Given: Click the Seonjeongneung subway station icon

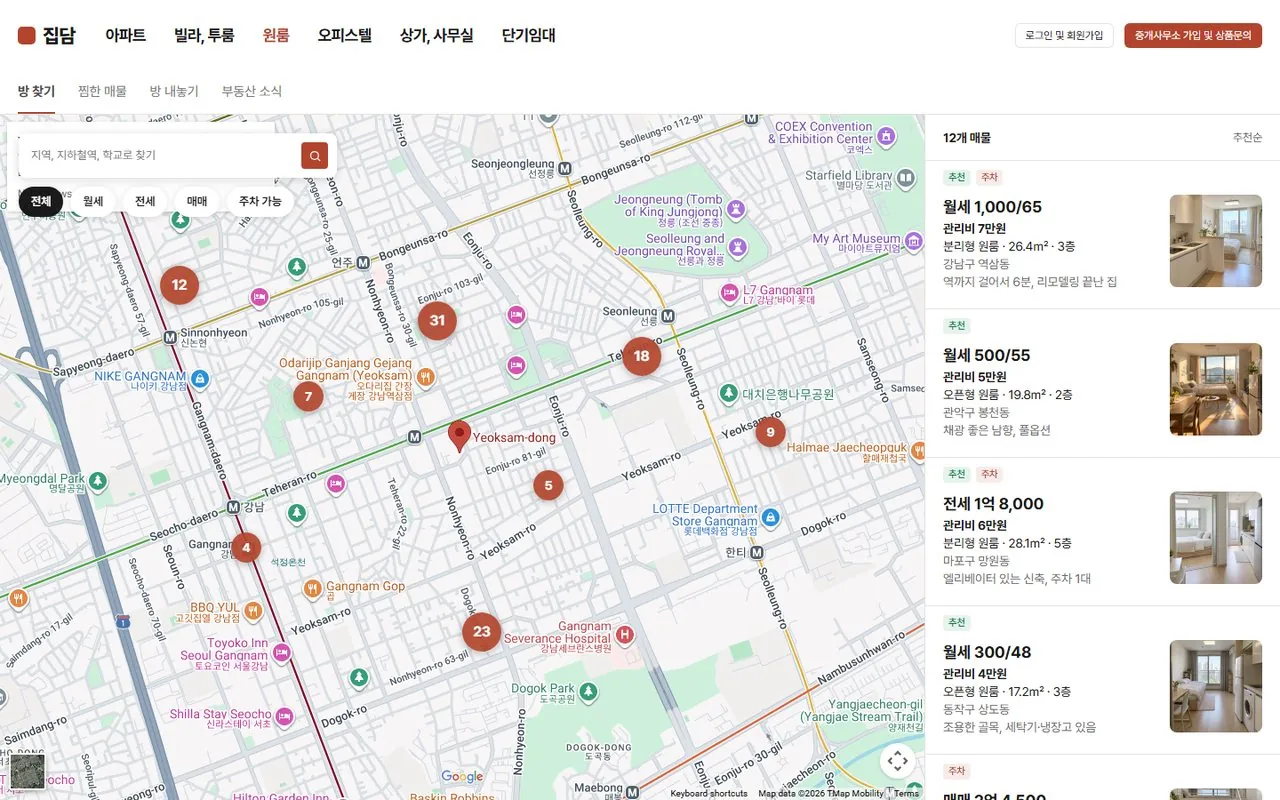Looking at the screenshot, I should (565, 169).
